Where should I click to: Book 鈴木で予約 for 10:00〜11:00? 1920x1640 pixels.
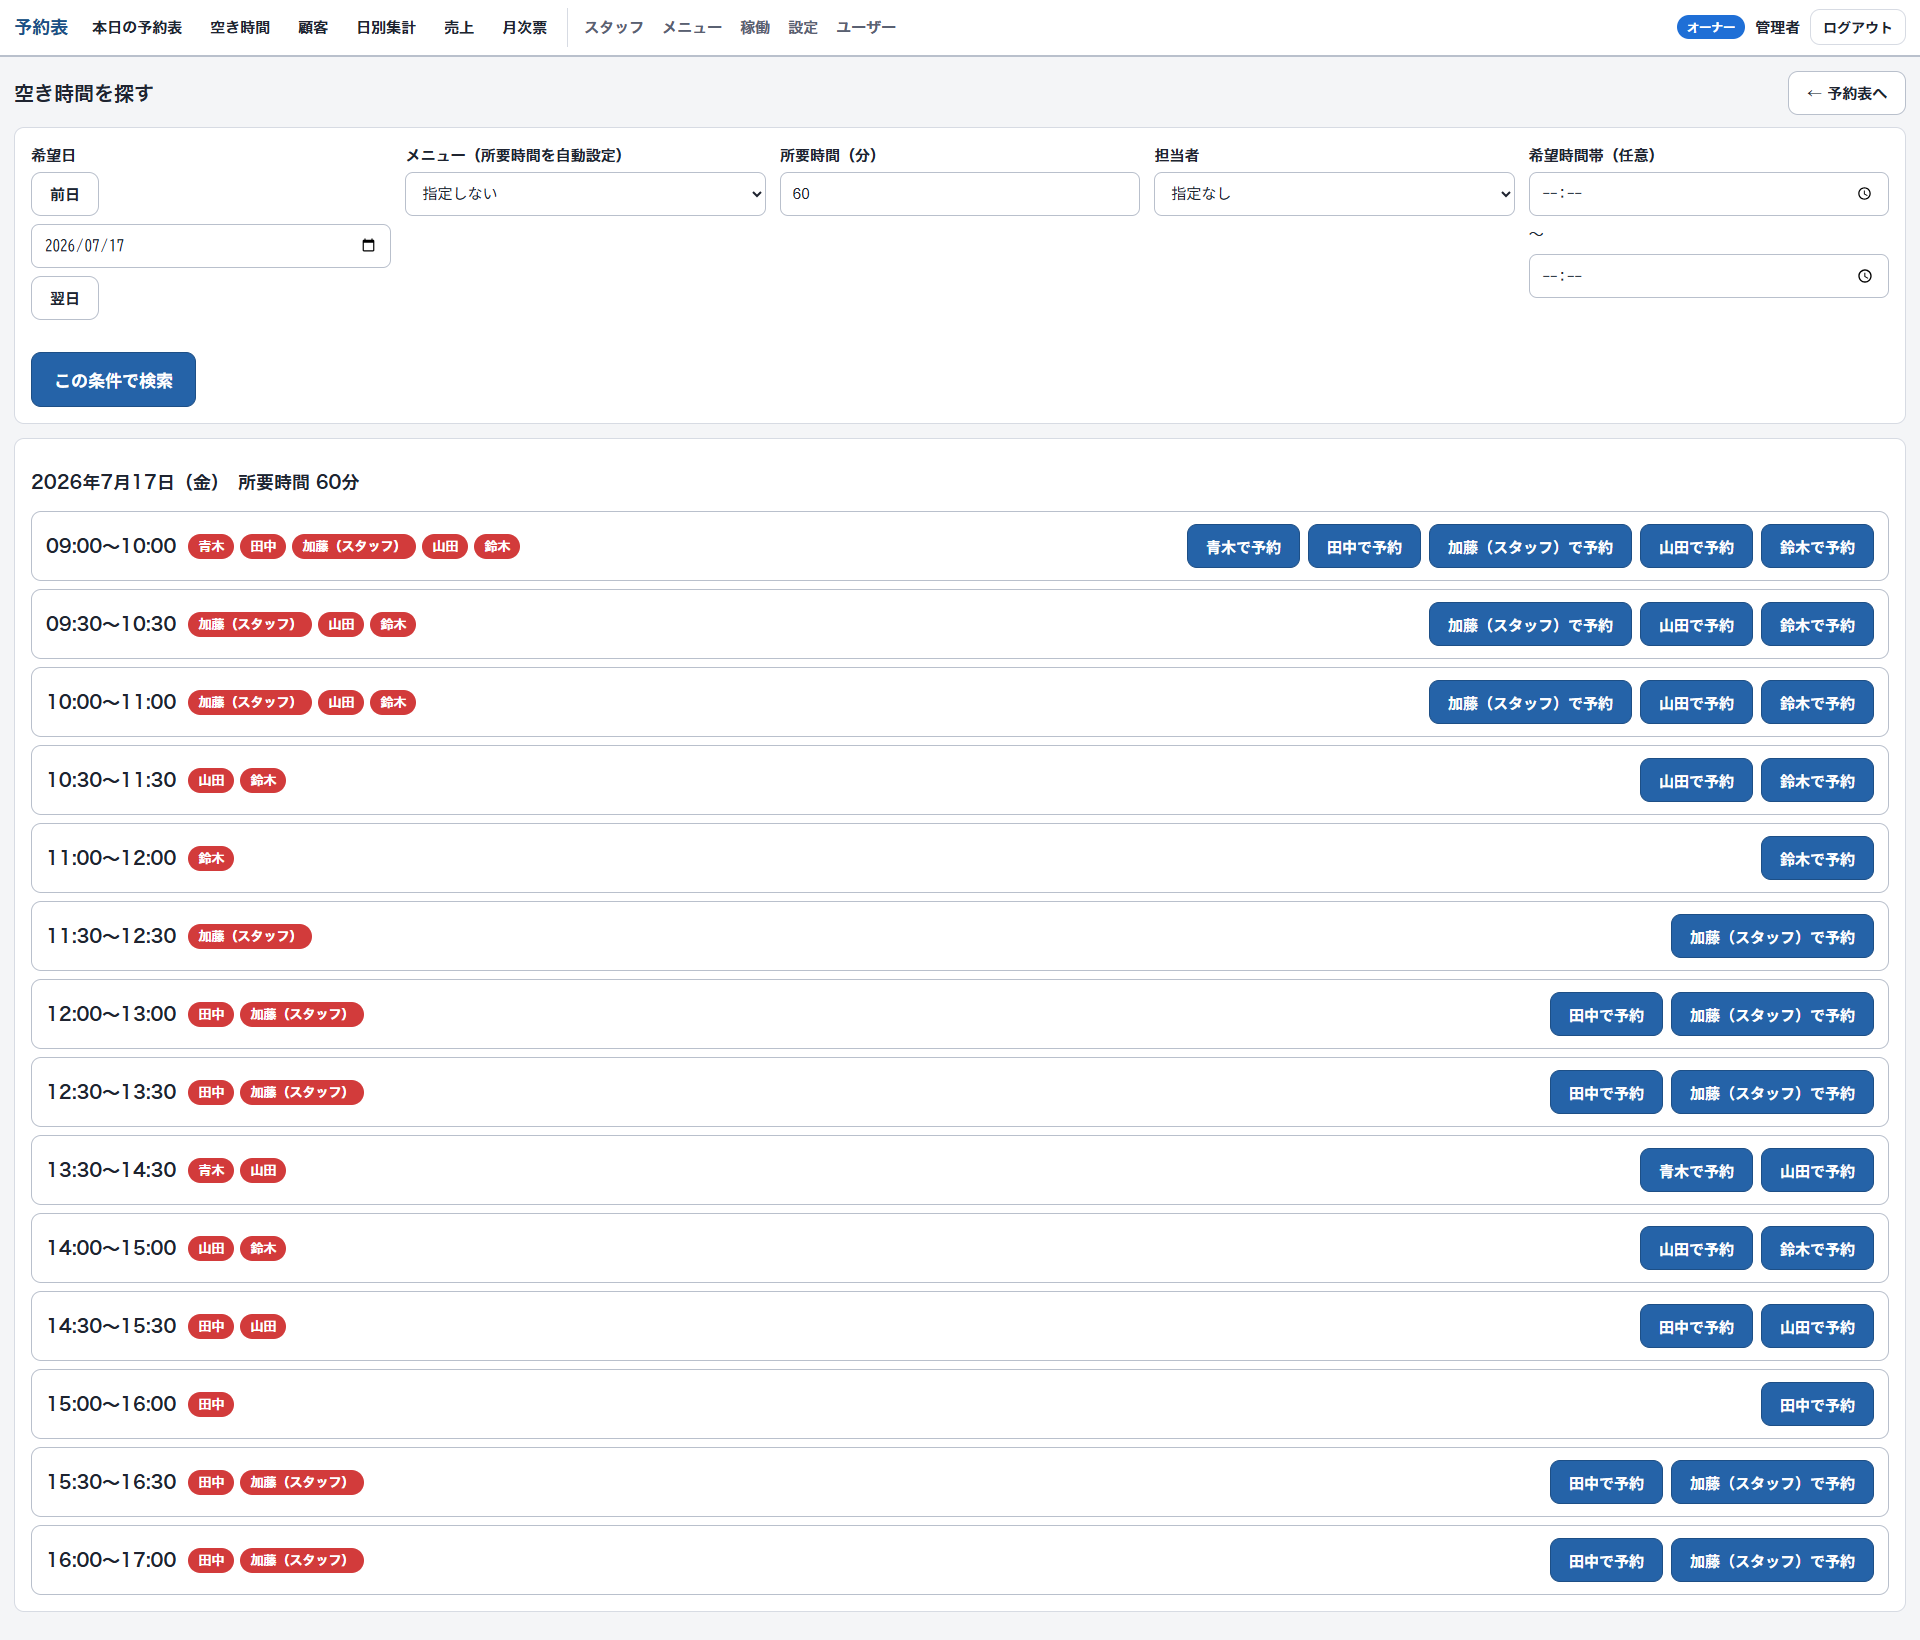1817,702
